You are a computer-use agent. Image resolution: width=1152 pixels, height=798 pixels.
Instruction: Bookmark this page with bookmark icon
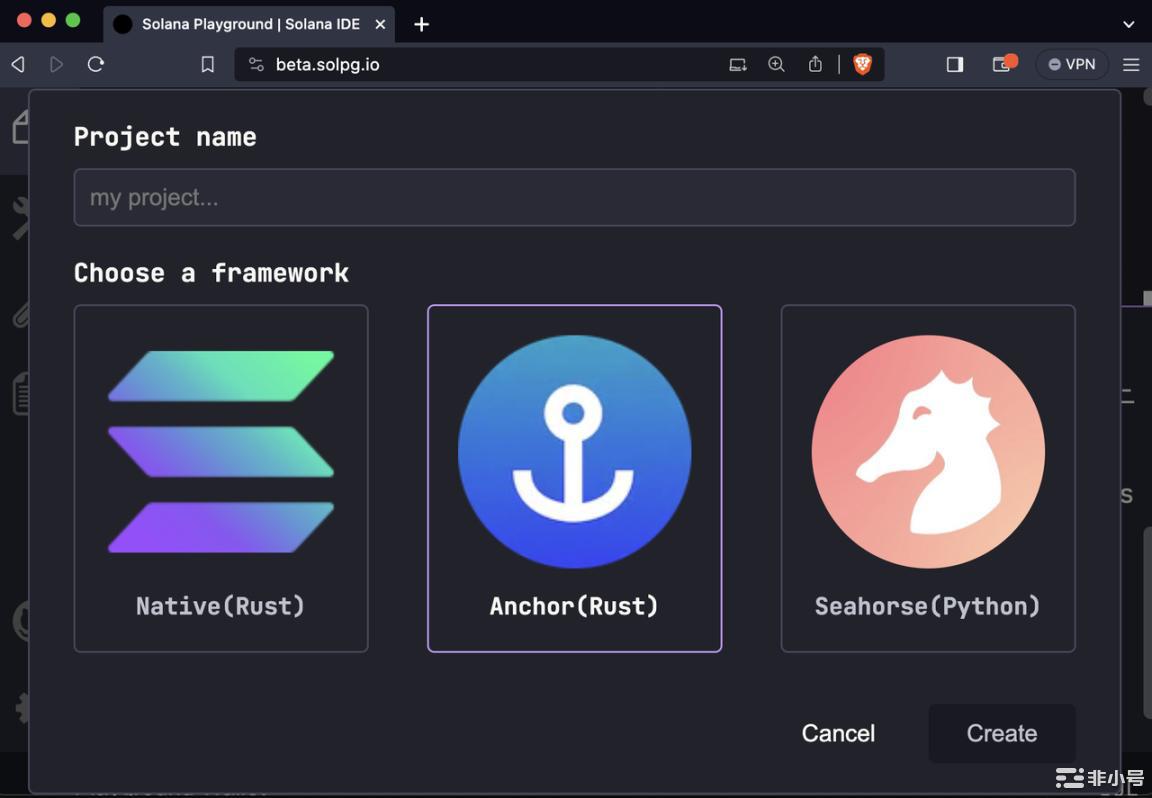tap(208, 64)
